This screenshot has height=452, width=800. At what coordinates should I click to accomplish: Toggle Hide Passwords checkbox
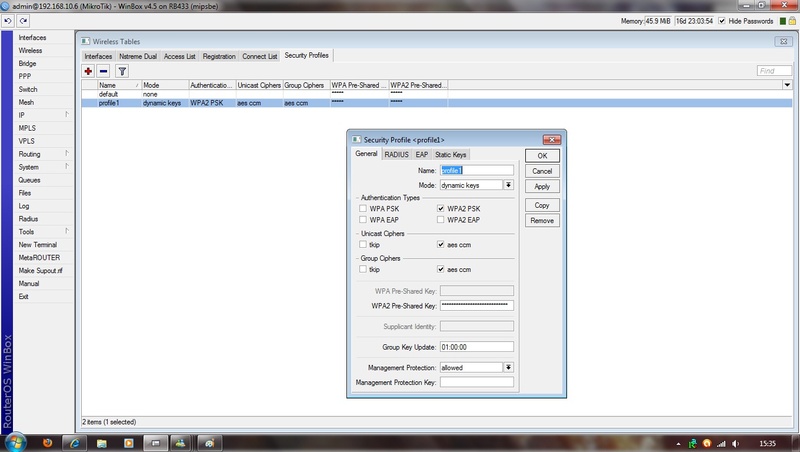[x=722, y=21]
